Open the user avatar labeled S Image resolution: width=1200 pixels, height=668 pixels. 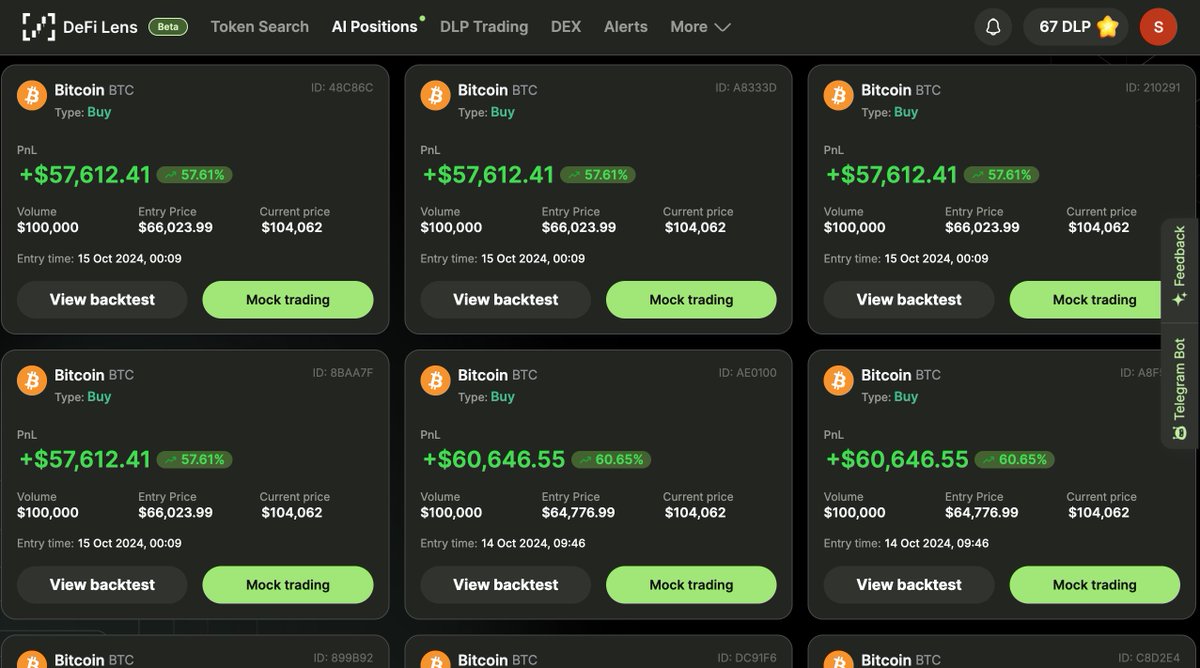point(1158,27)
